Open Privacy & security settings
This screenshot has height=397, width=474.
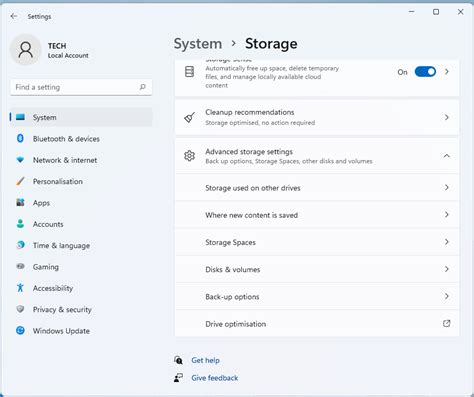coord(81,309)
